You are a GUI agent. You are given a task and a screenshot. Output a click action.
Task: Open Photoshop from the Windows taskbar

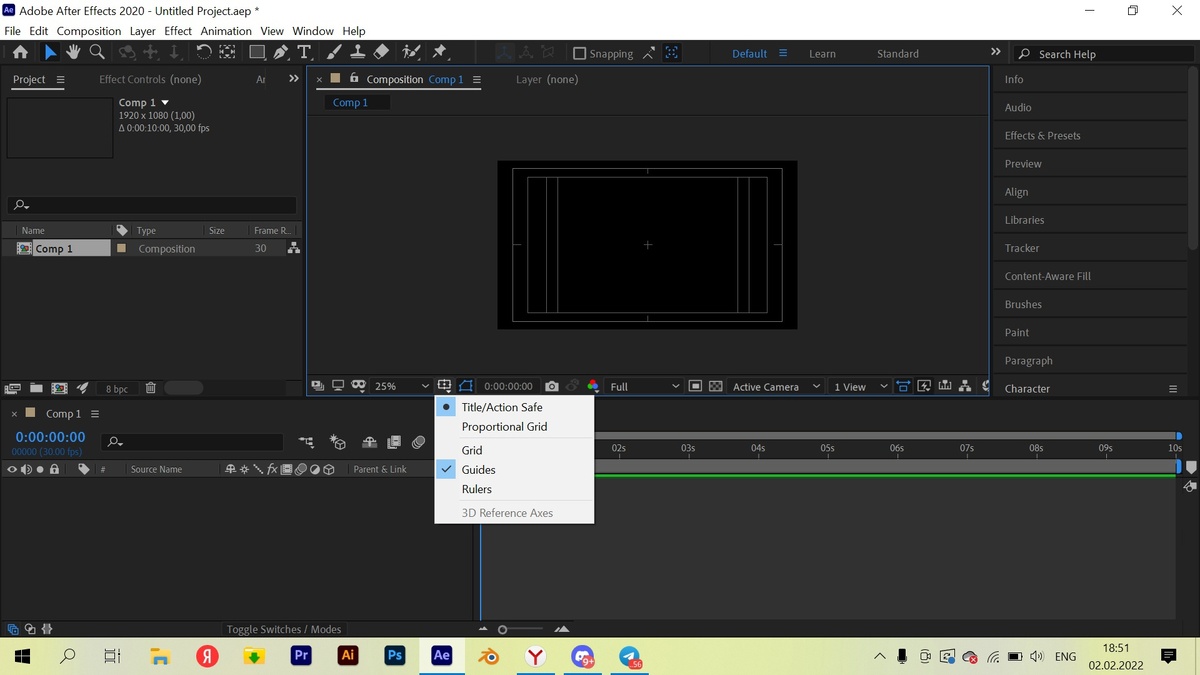395,656
